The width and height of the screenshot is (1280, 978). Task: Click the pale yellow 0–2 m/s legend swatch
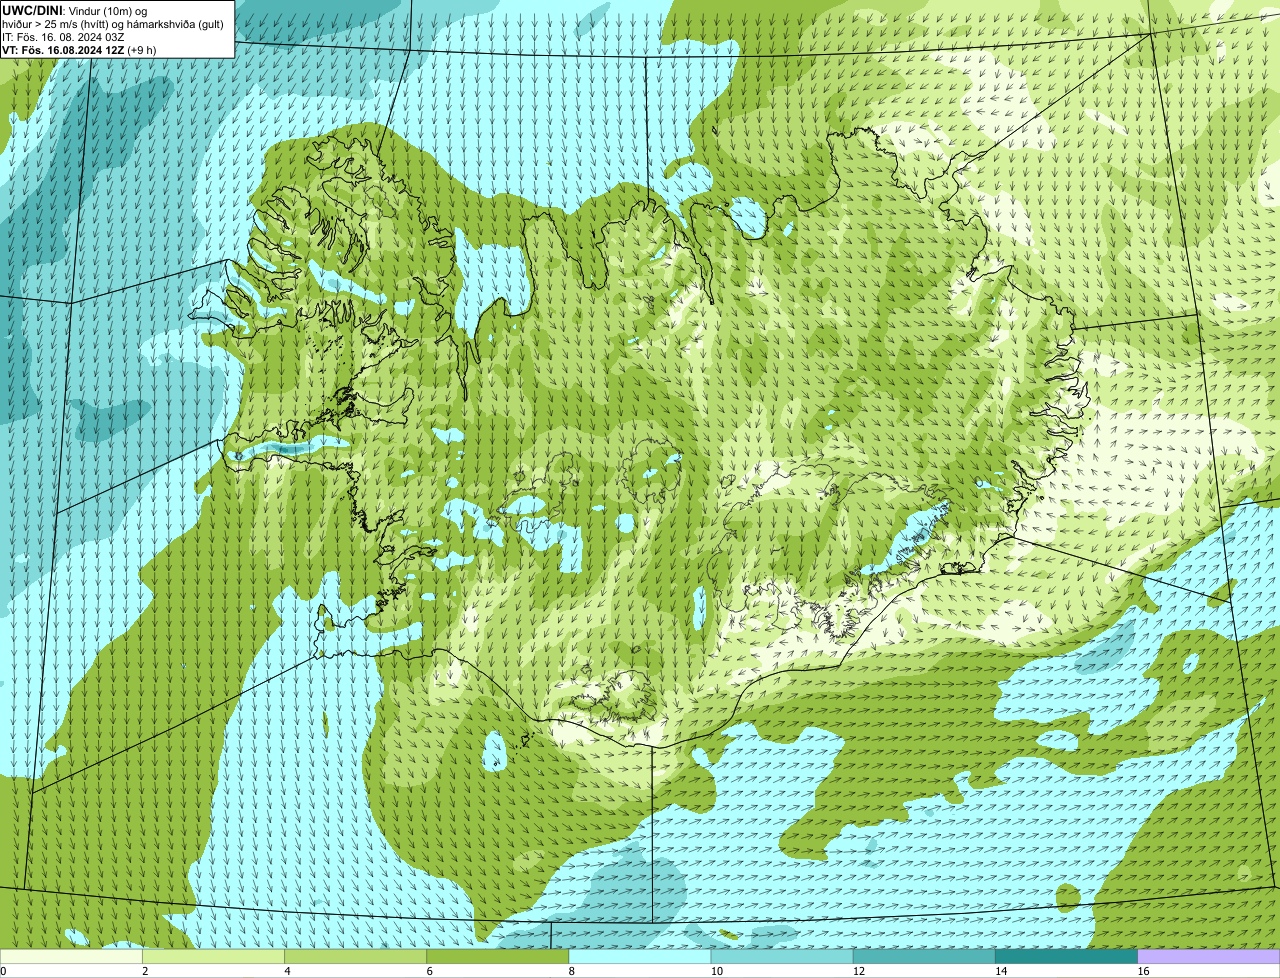[x=71, y=957]
